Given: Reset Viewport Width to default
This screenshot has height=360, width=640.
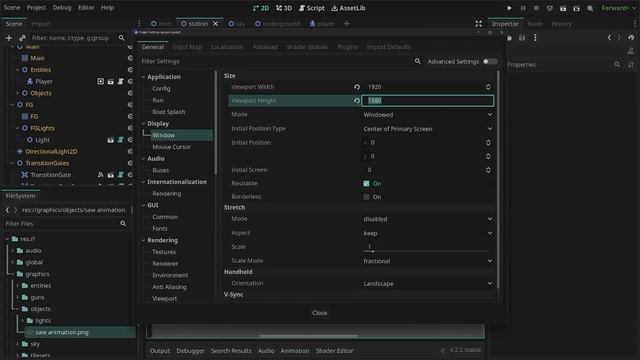Looking at the screenshot, I should [x=357, y=87].
